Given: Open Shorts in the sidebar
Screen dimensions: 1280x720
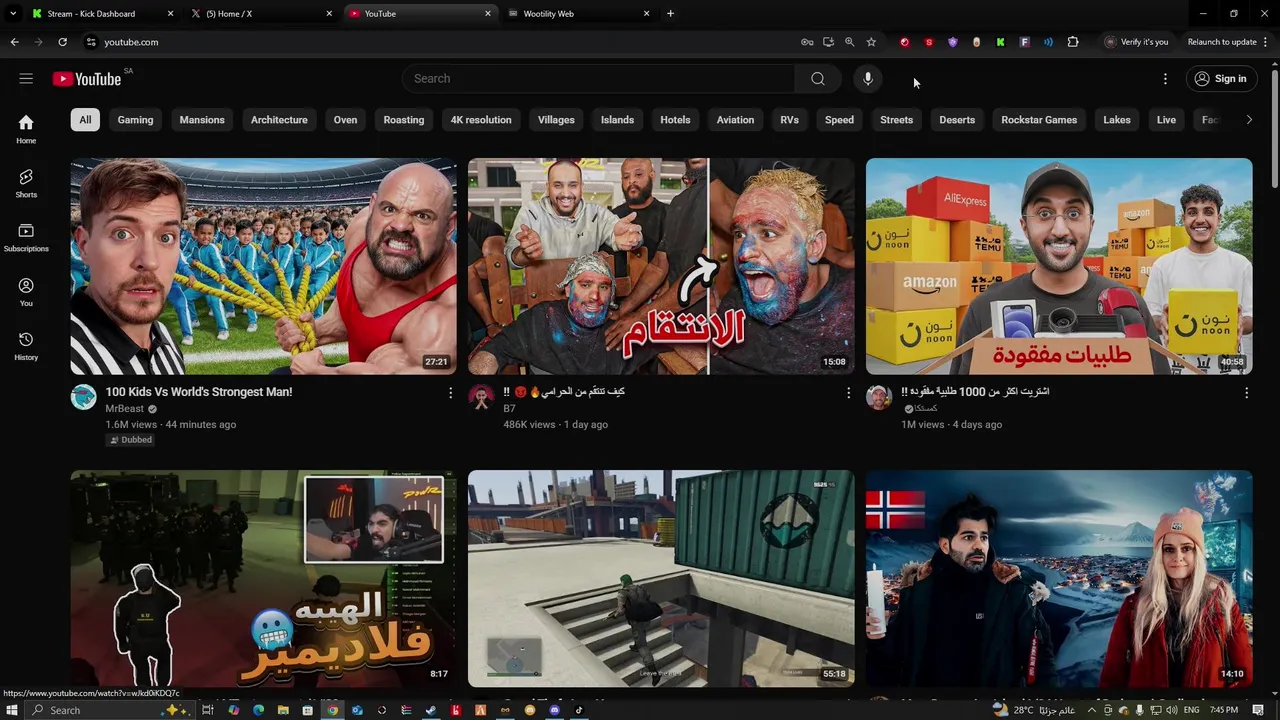Looking at the screenshot, I should click(26, 183).
